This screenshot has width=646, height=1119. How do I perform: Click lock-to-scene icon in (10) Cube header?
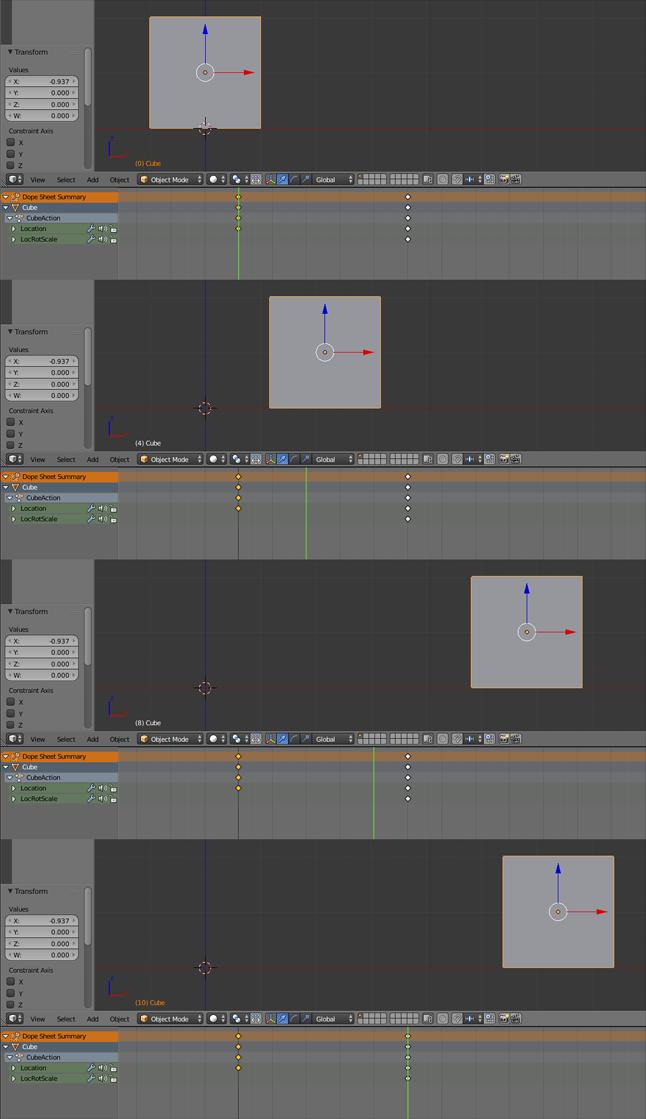(x=428, y=1019)
